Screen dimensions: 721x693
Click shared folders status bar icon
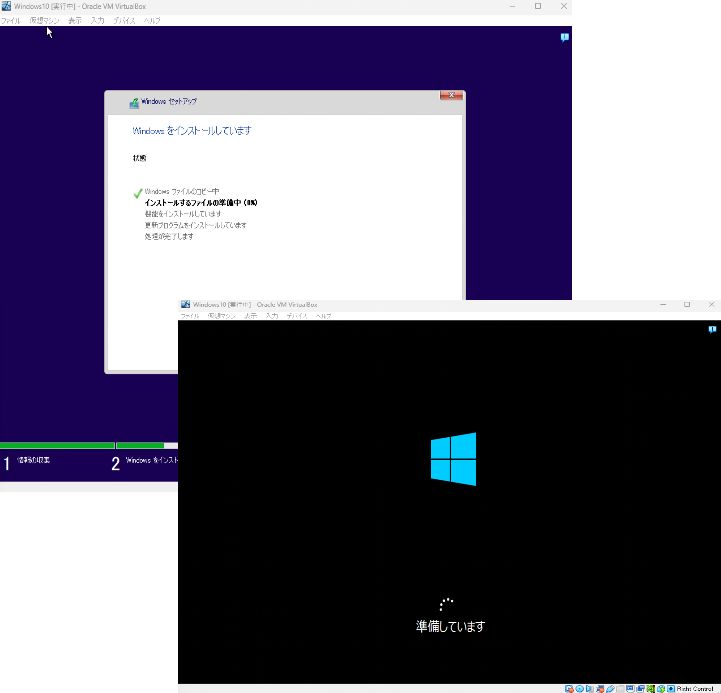click(620, 688)
